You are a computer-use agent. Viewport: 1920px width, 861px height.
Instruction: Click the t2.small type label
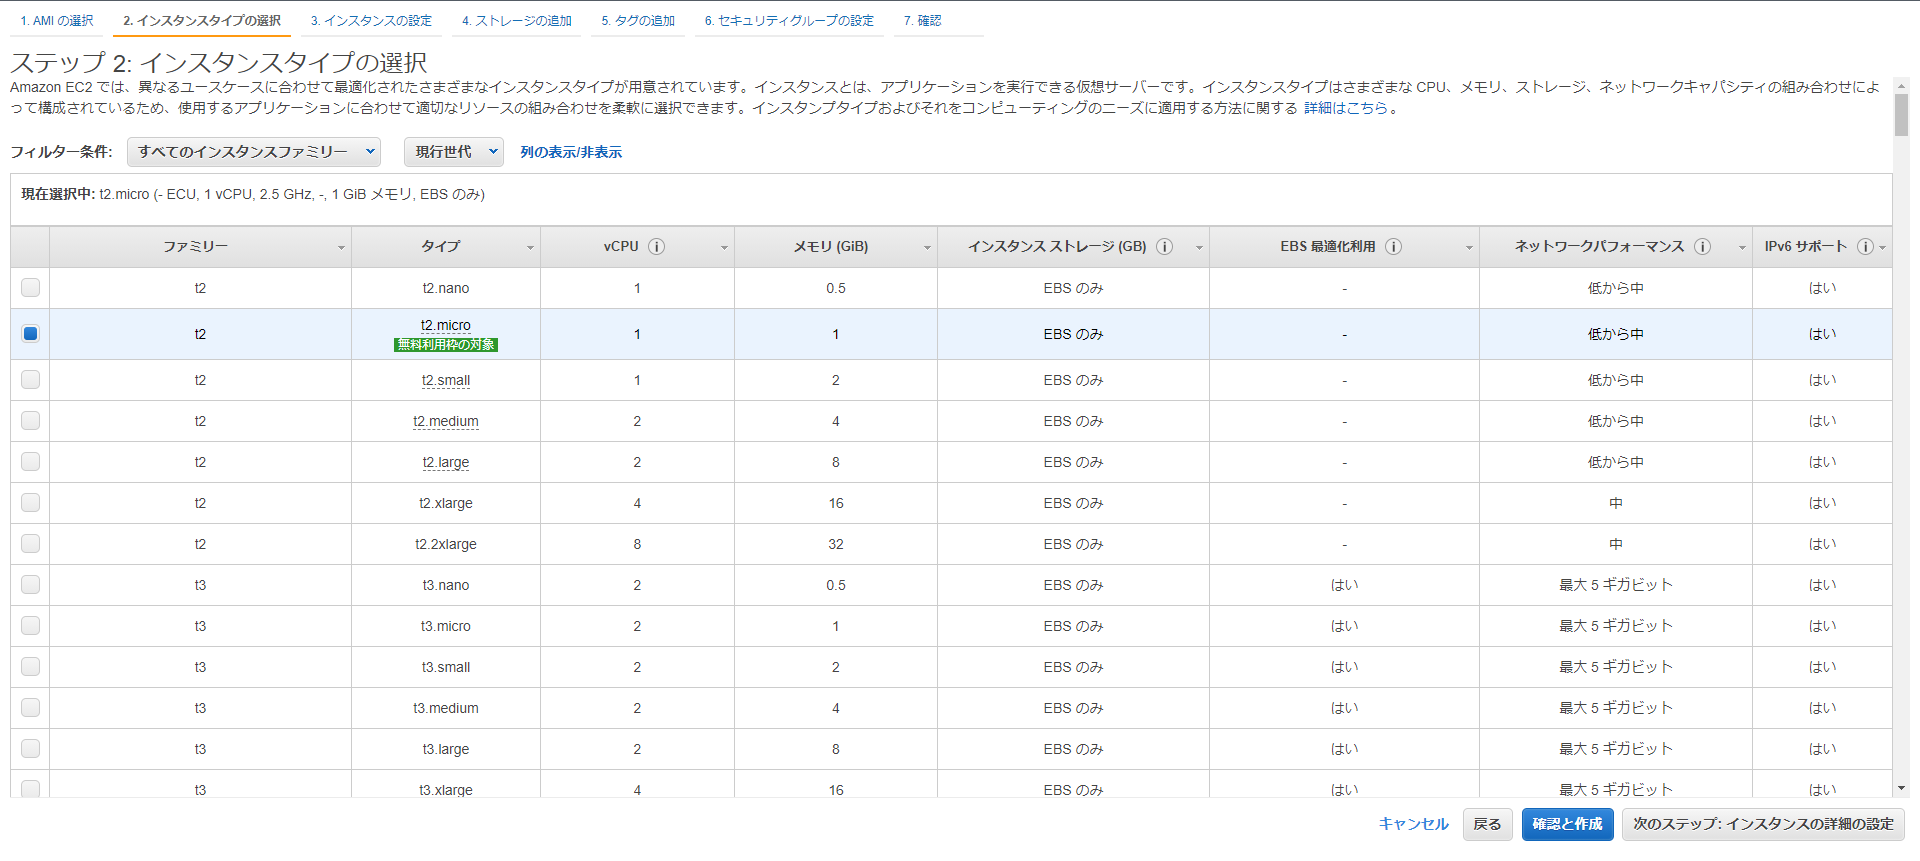[446, 380]
